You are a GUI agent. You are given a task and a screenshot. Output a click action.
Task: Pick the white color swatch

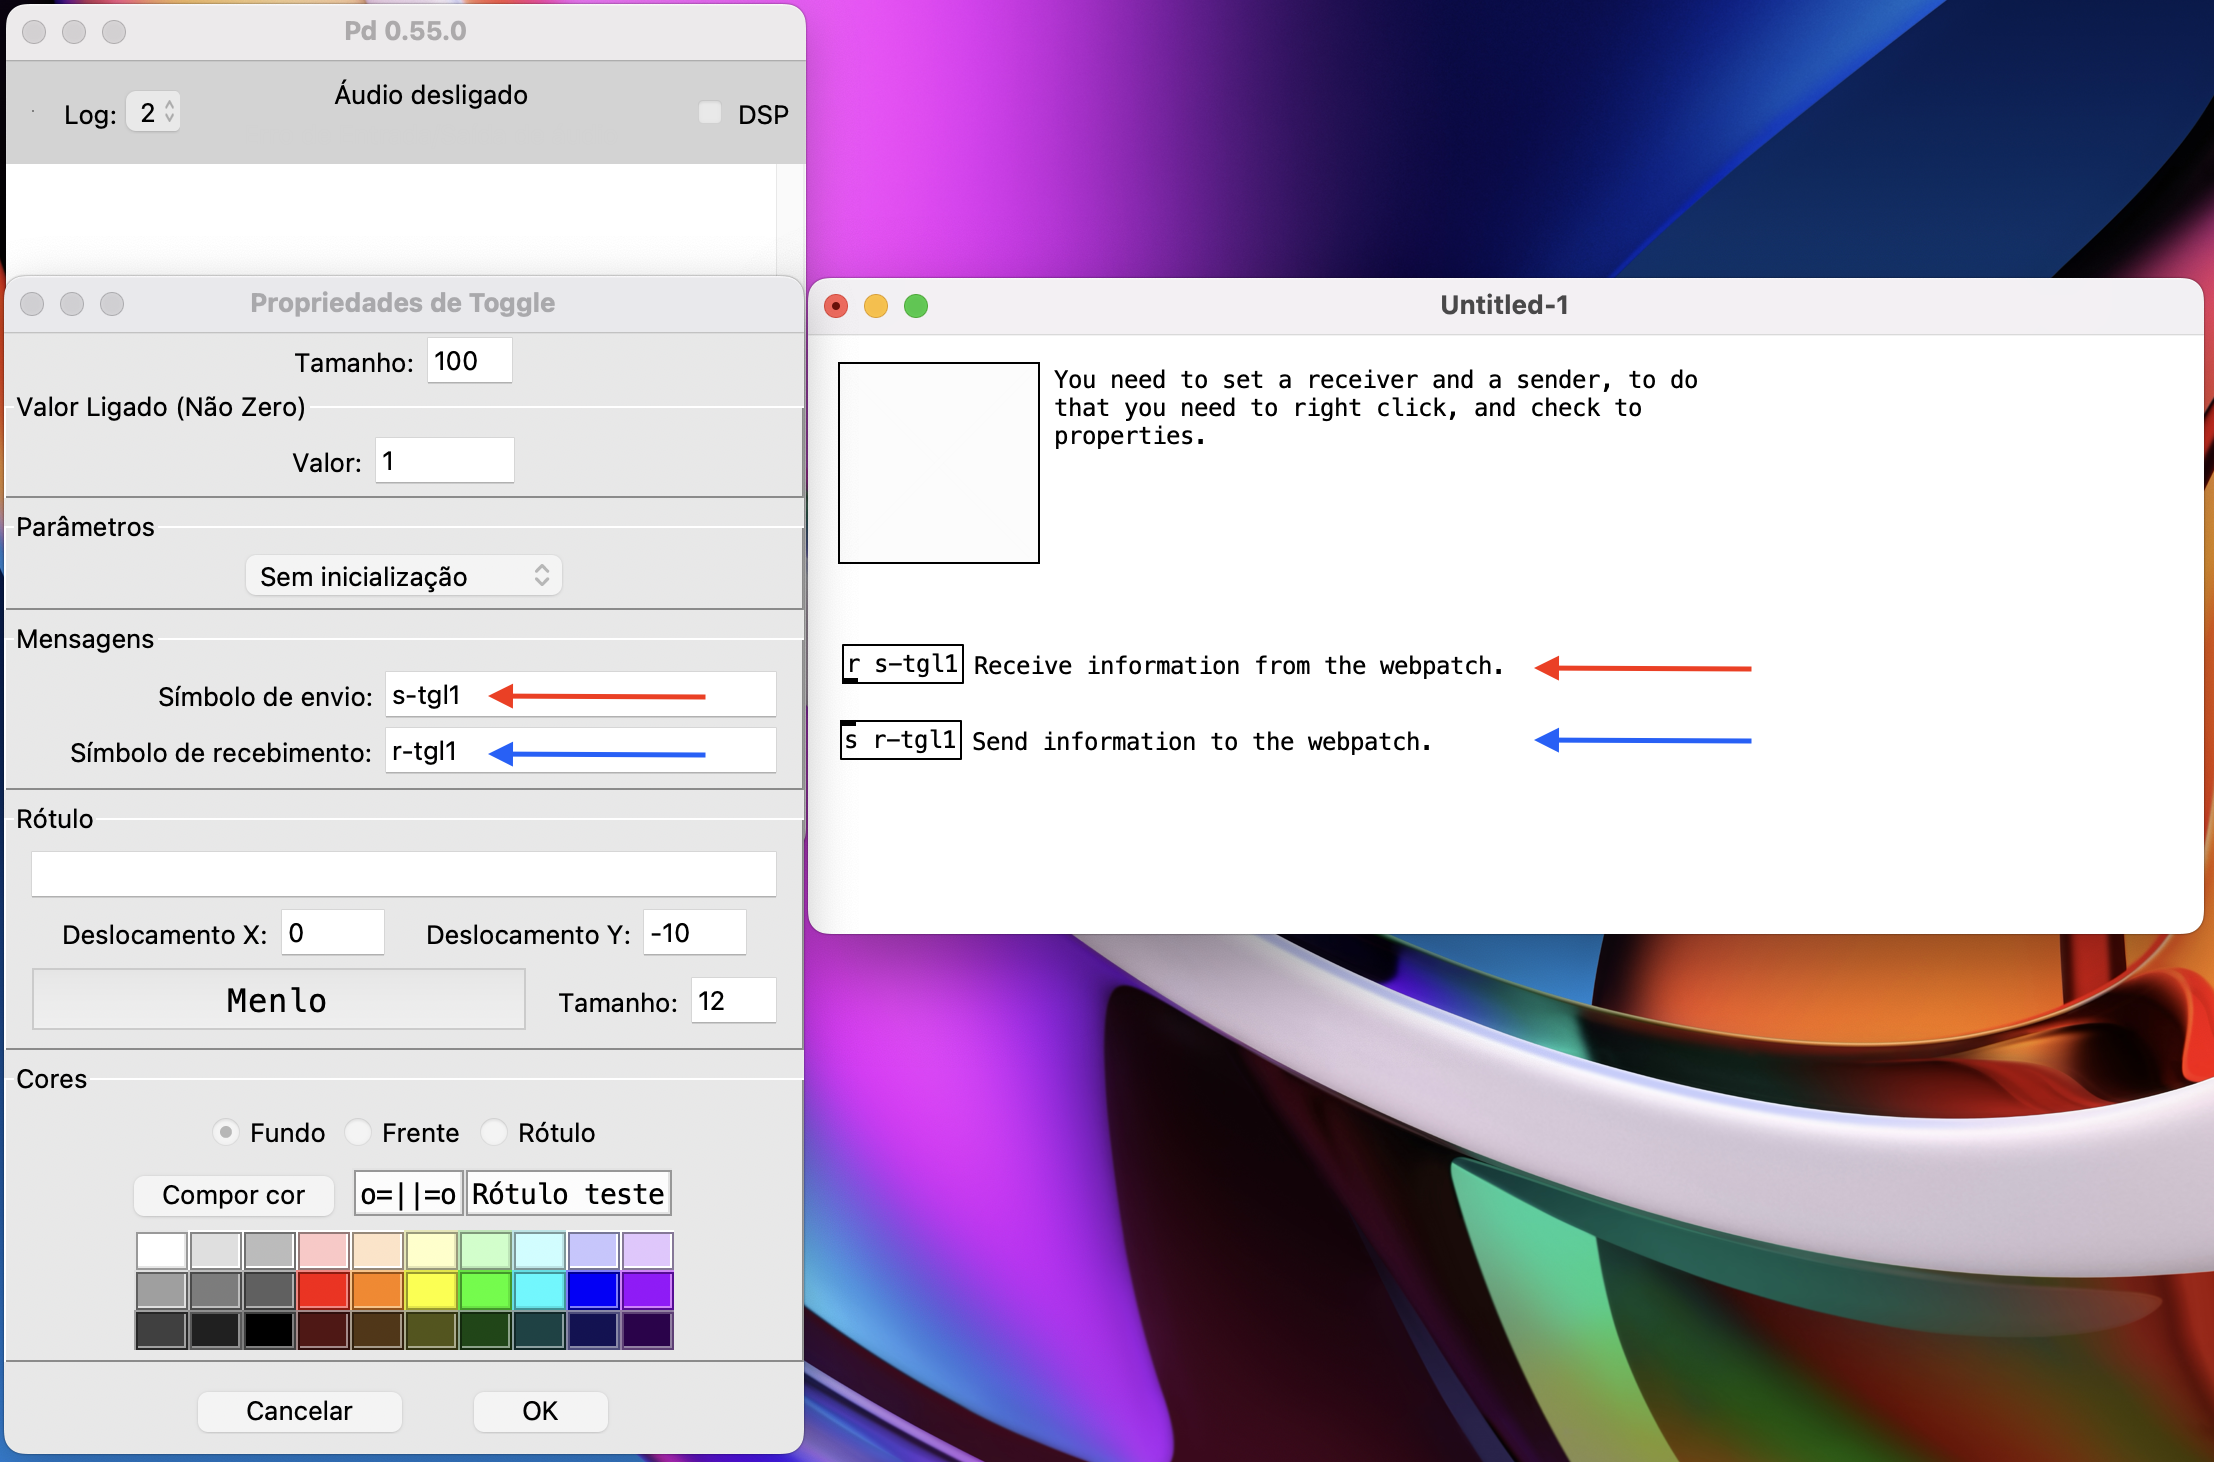(x=162, y=1251)
